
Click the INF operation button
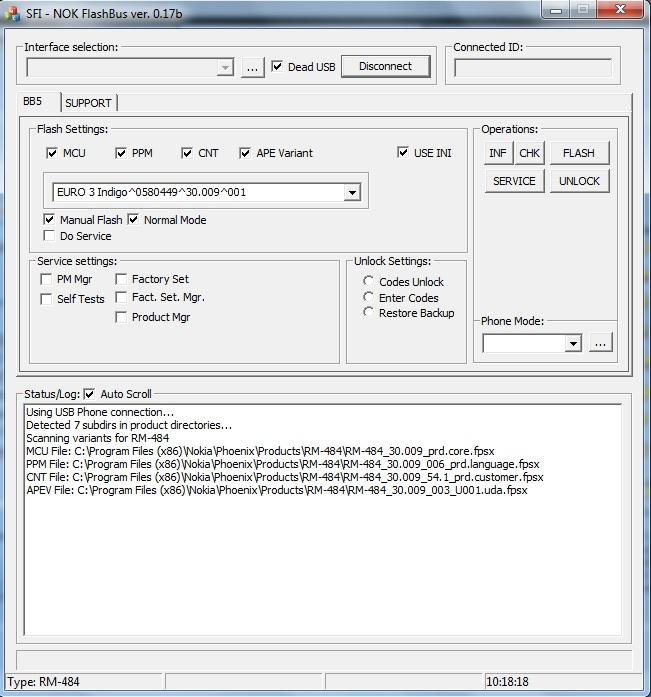(x=498, y=153)
